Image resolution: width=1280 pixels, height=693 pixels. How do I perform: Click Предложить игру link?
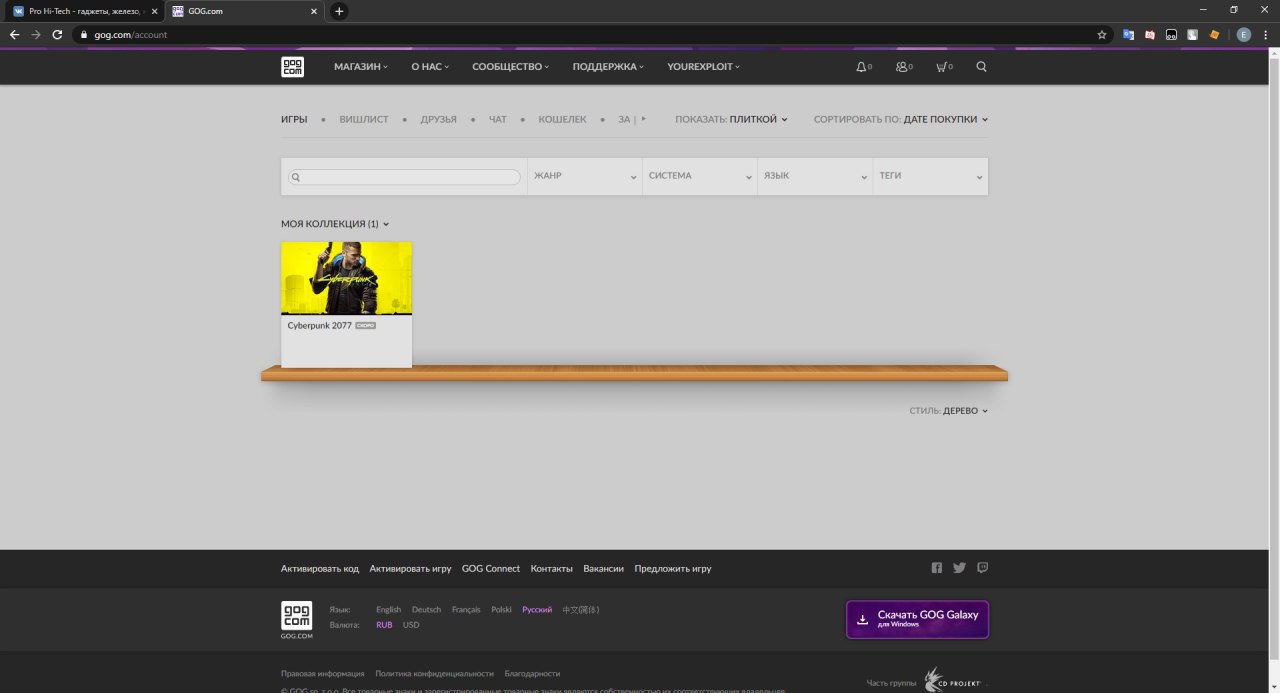(x=673, y=568)
